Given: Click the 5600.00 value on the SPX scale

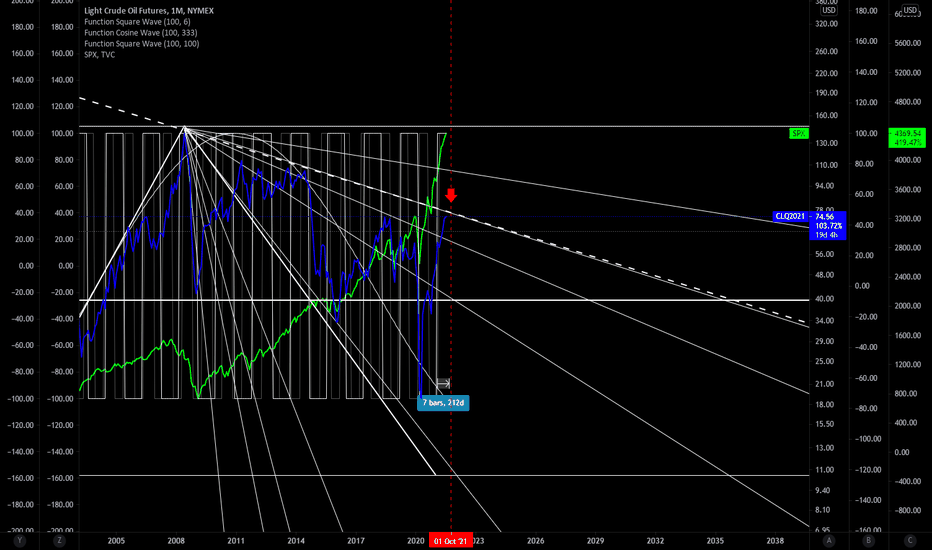Looking at the screenshot, I should [x=908, y=43].
